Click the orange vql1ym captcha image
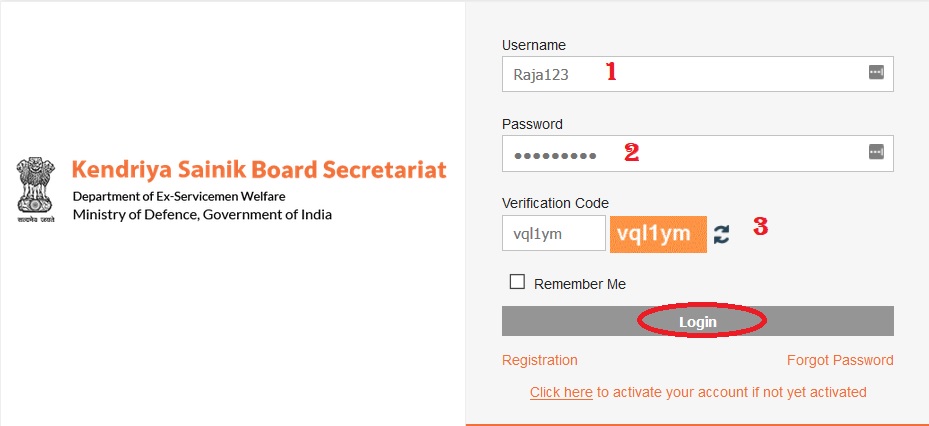The image size is (929, 426). click(658, 234)
